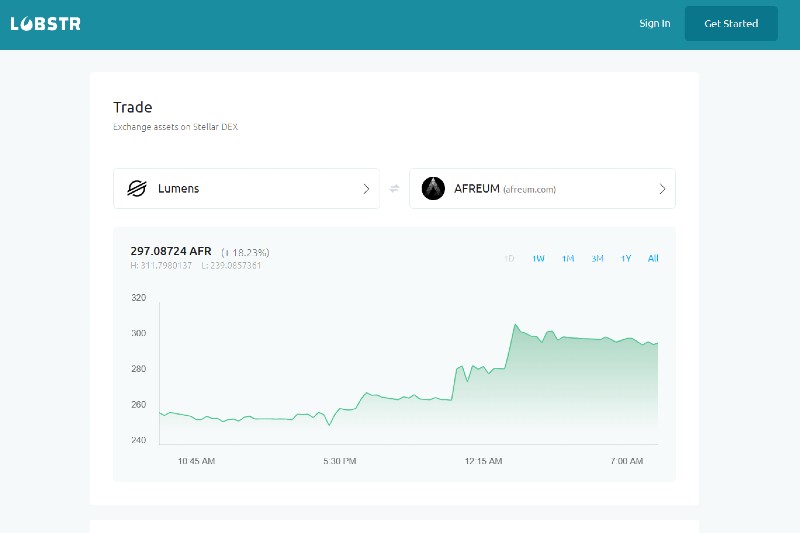Click the 18.23% change percentage
This screenshot has height=533, width=800.
[245, 252]
